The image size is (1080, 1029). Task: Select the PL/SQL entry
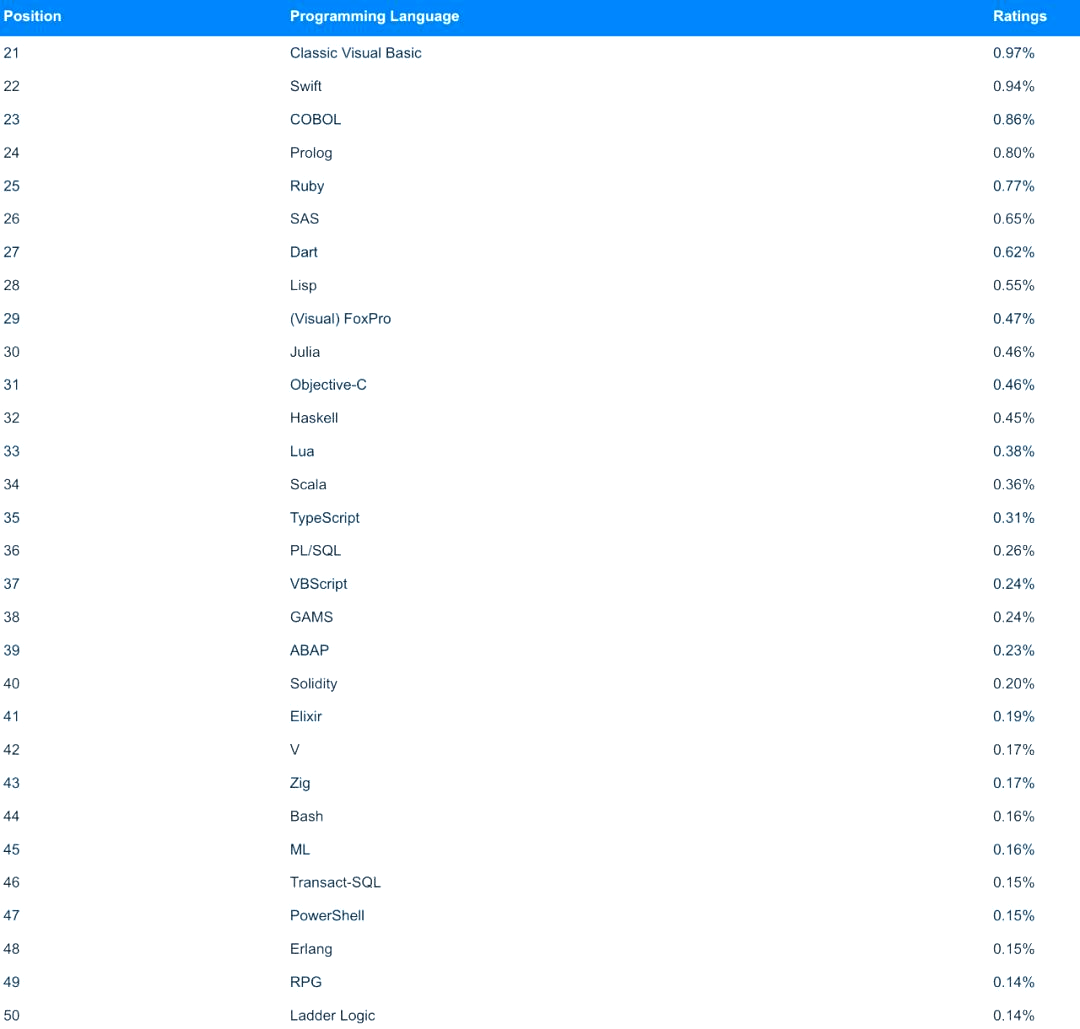tap(315, 551)
